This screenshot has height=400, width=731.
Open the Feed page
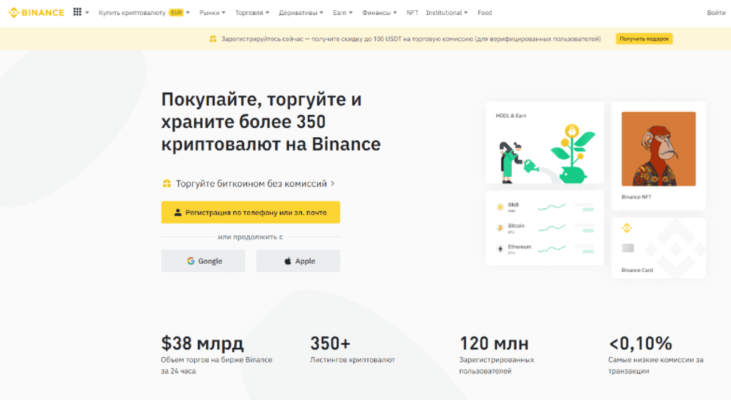click(x=484, y=13)
